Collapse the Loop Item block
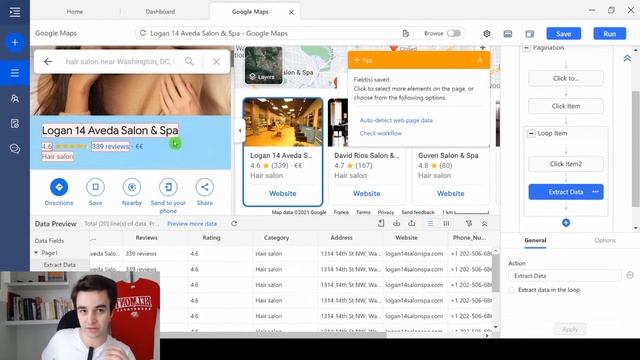Screen dimensions: 640x360 [531, 133]
